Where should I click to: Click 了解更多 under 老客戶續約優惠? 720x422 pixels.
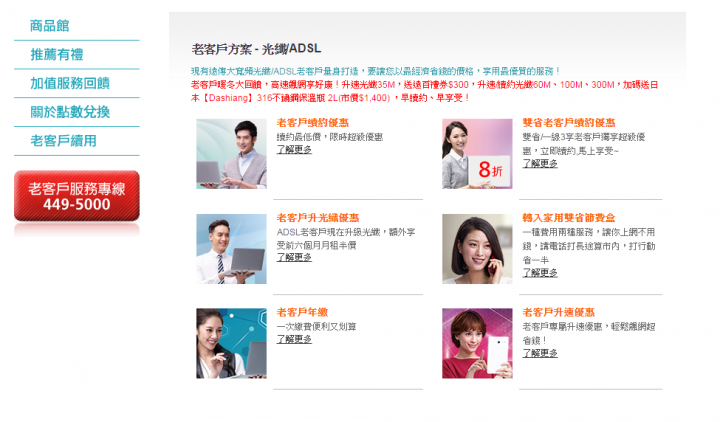coord(294,150)
